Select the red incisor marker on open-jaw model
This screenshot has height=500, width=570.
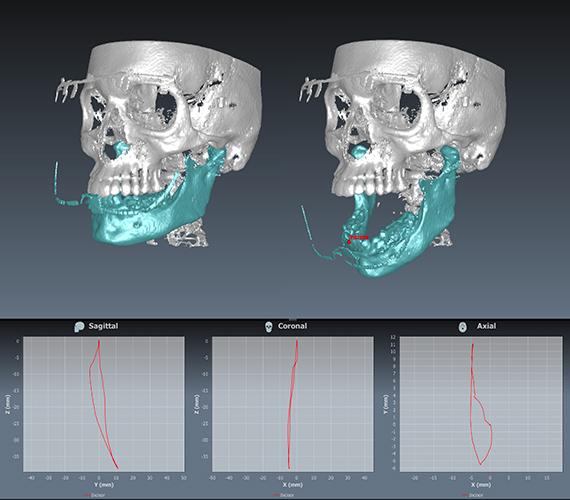click(x=349, y=242)
